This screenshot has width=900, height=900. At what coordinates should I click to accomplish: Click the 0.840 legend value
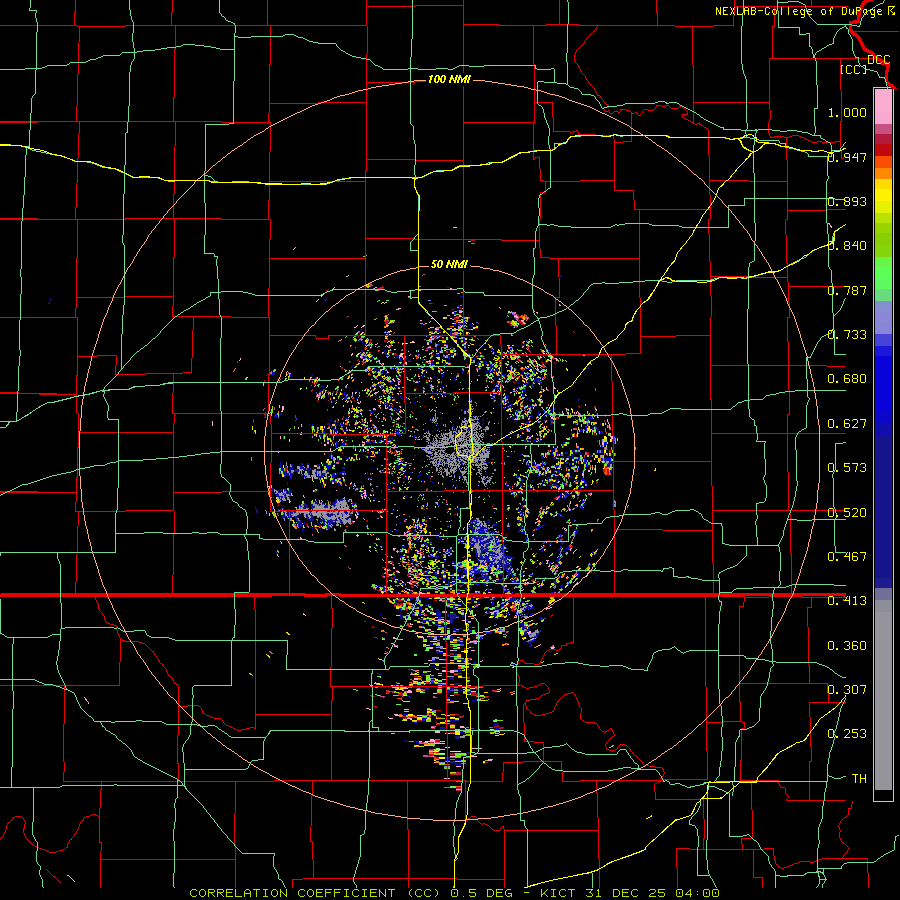[x=847, y=246]
